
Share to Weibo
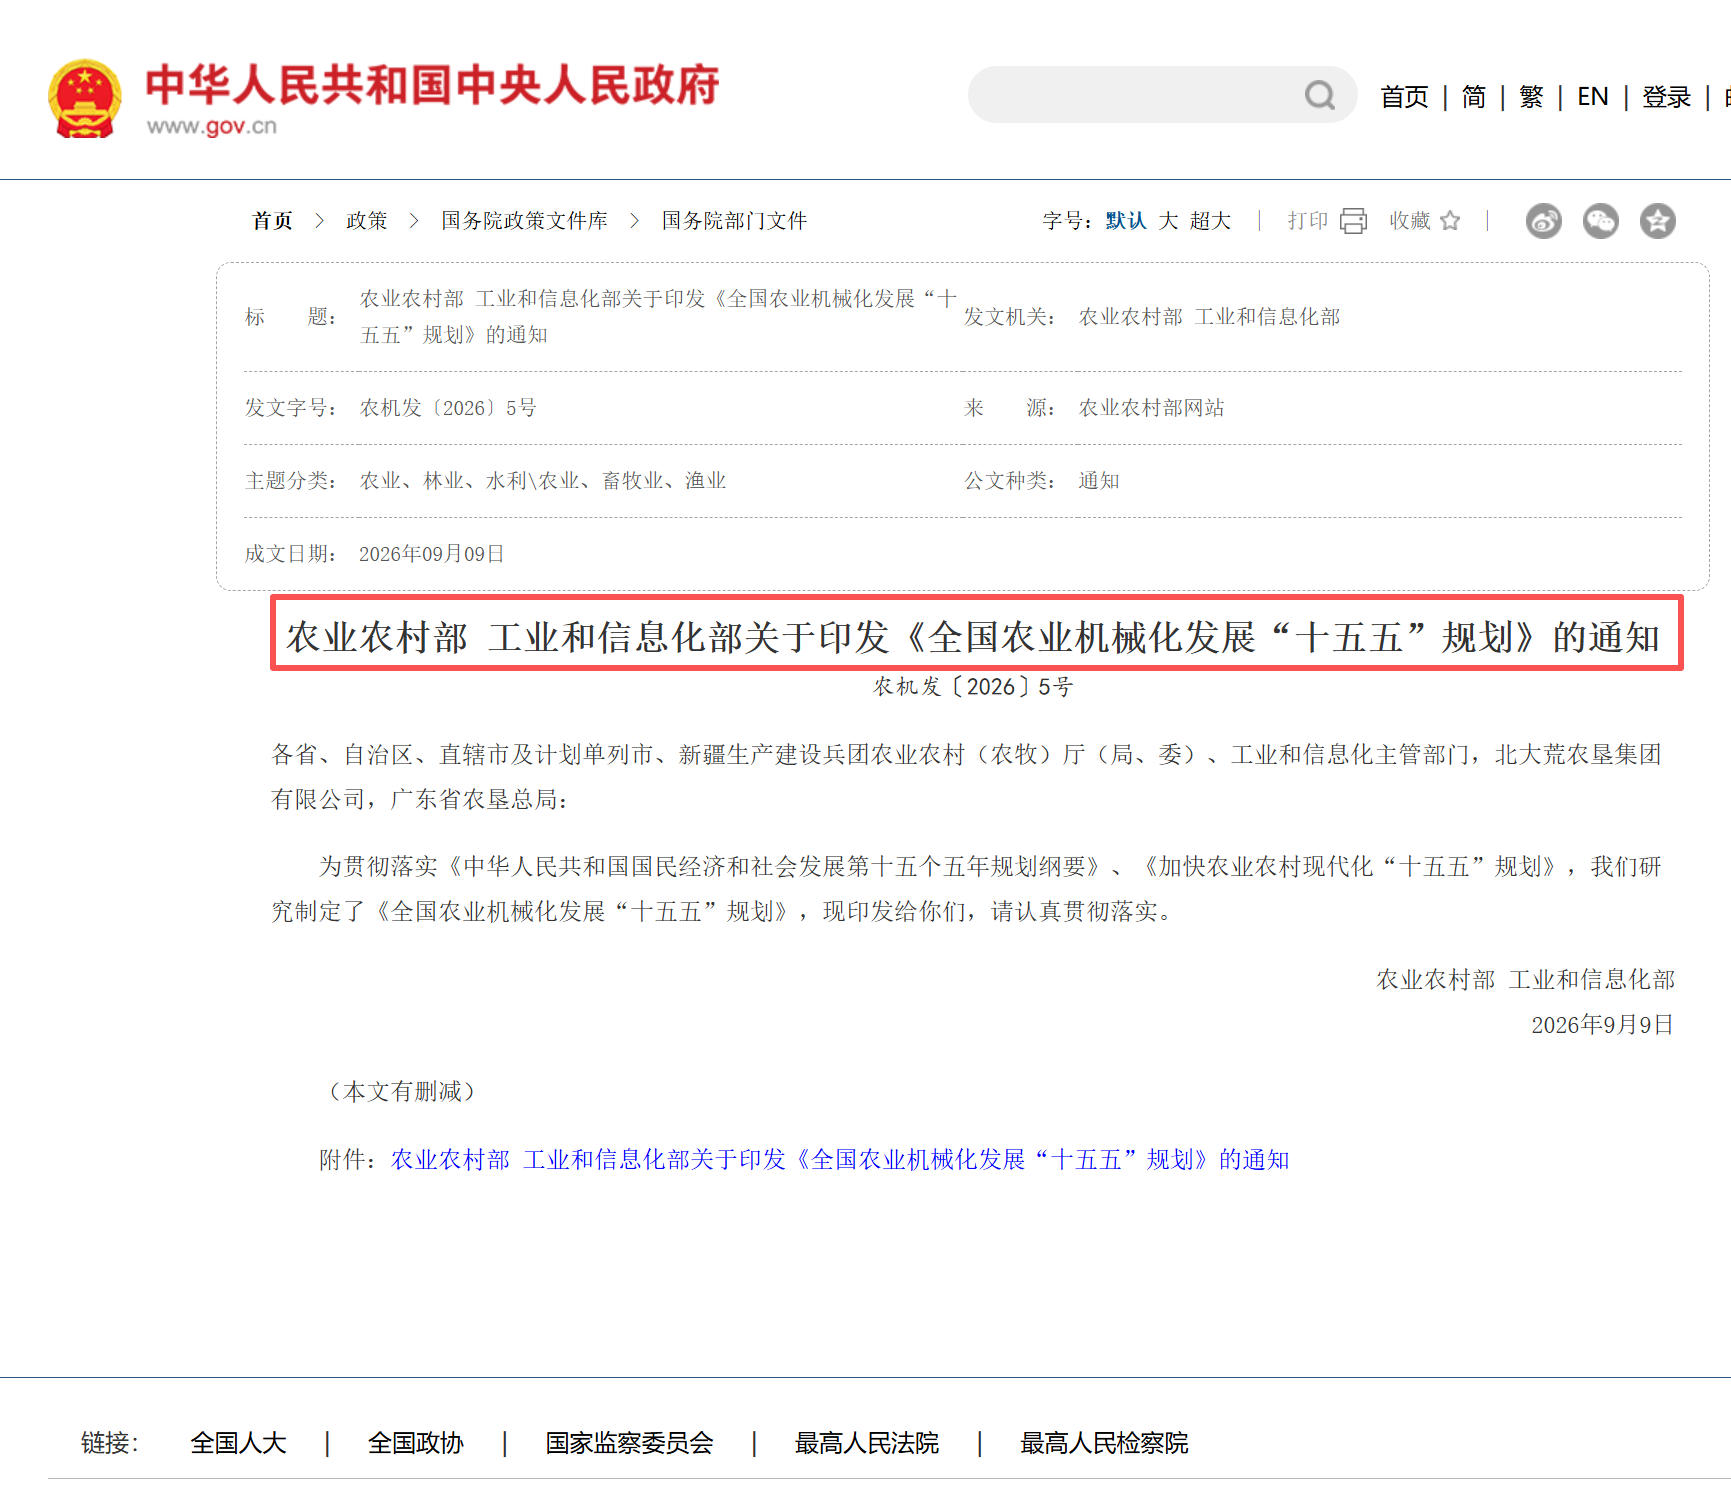(x=1544, y=221)
